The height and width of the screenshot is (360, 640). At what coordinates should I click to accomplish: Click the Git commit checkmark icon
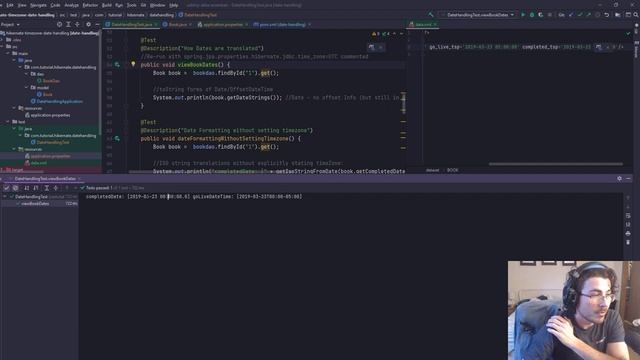pos(580,15)
